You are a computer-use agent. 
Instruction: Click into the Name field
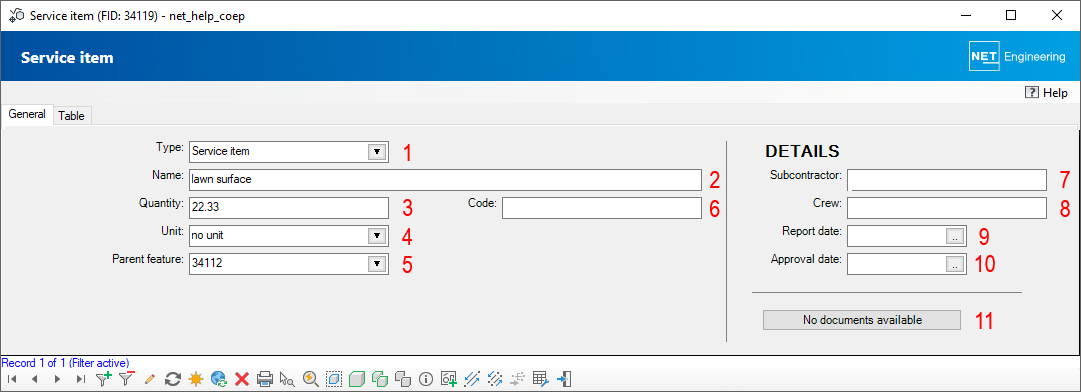pyautogui.click(x=445, y=179)
